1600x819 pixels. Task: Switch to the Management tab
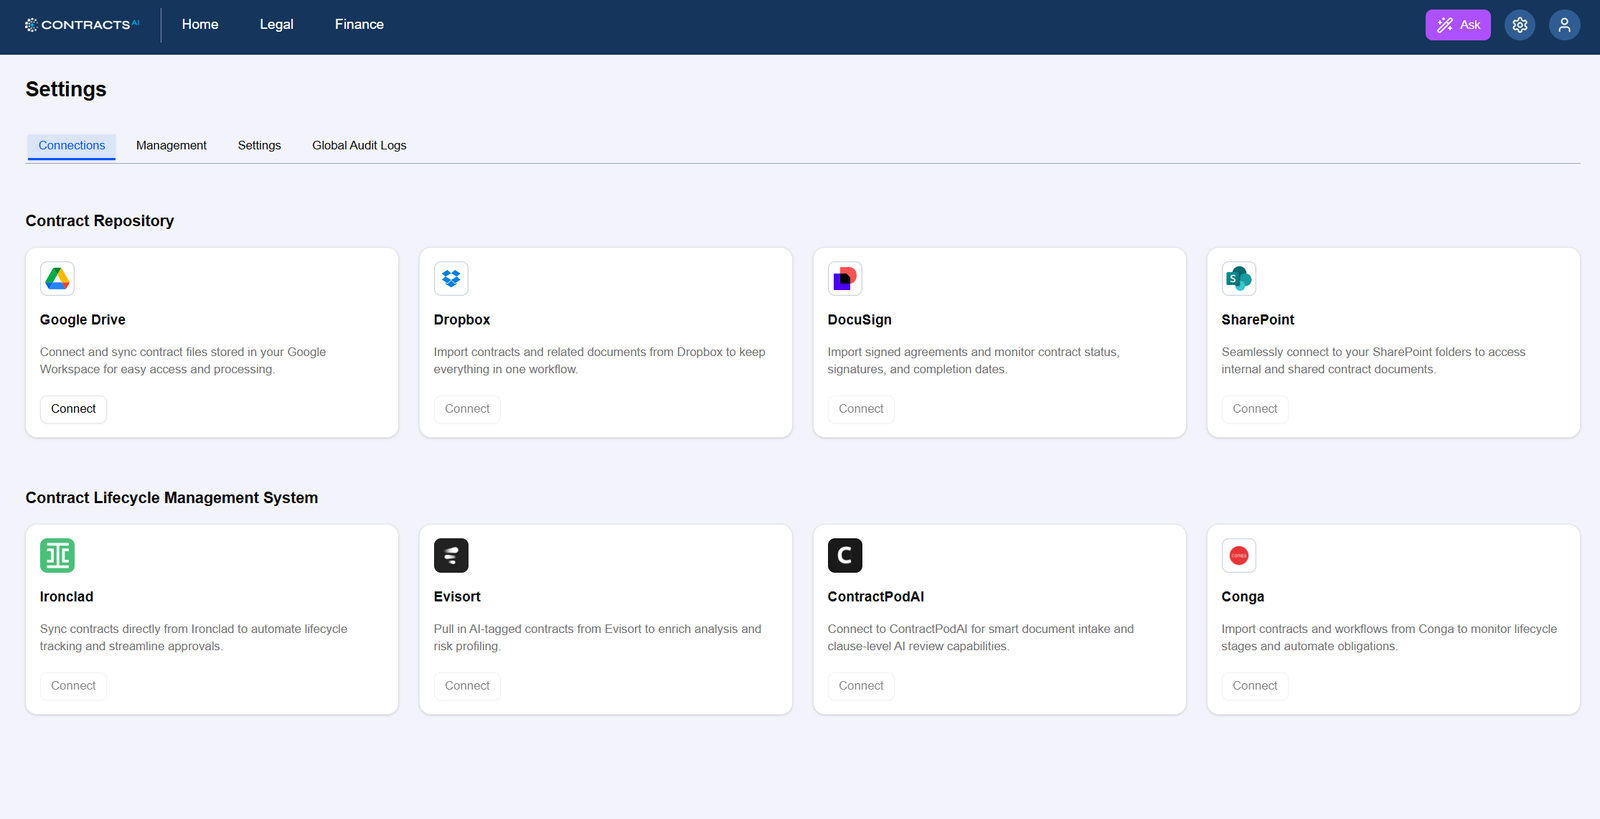click(x=171, y=146)
